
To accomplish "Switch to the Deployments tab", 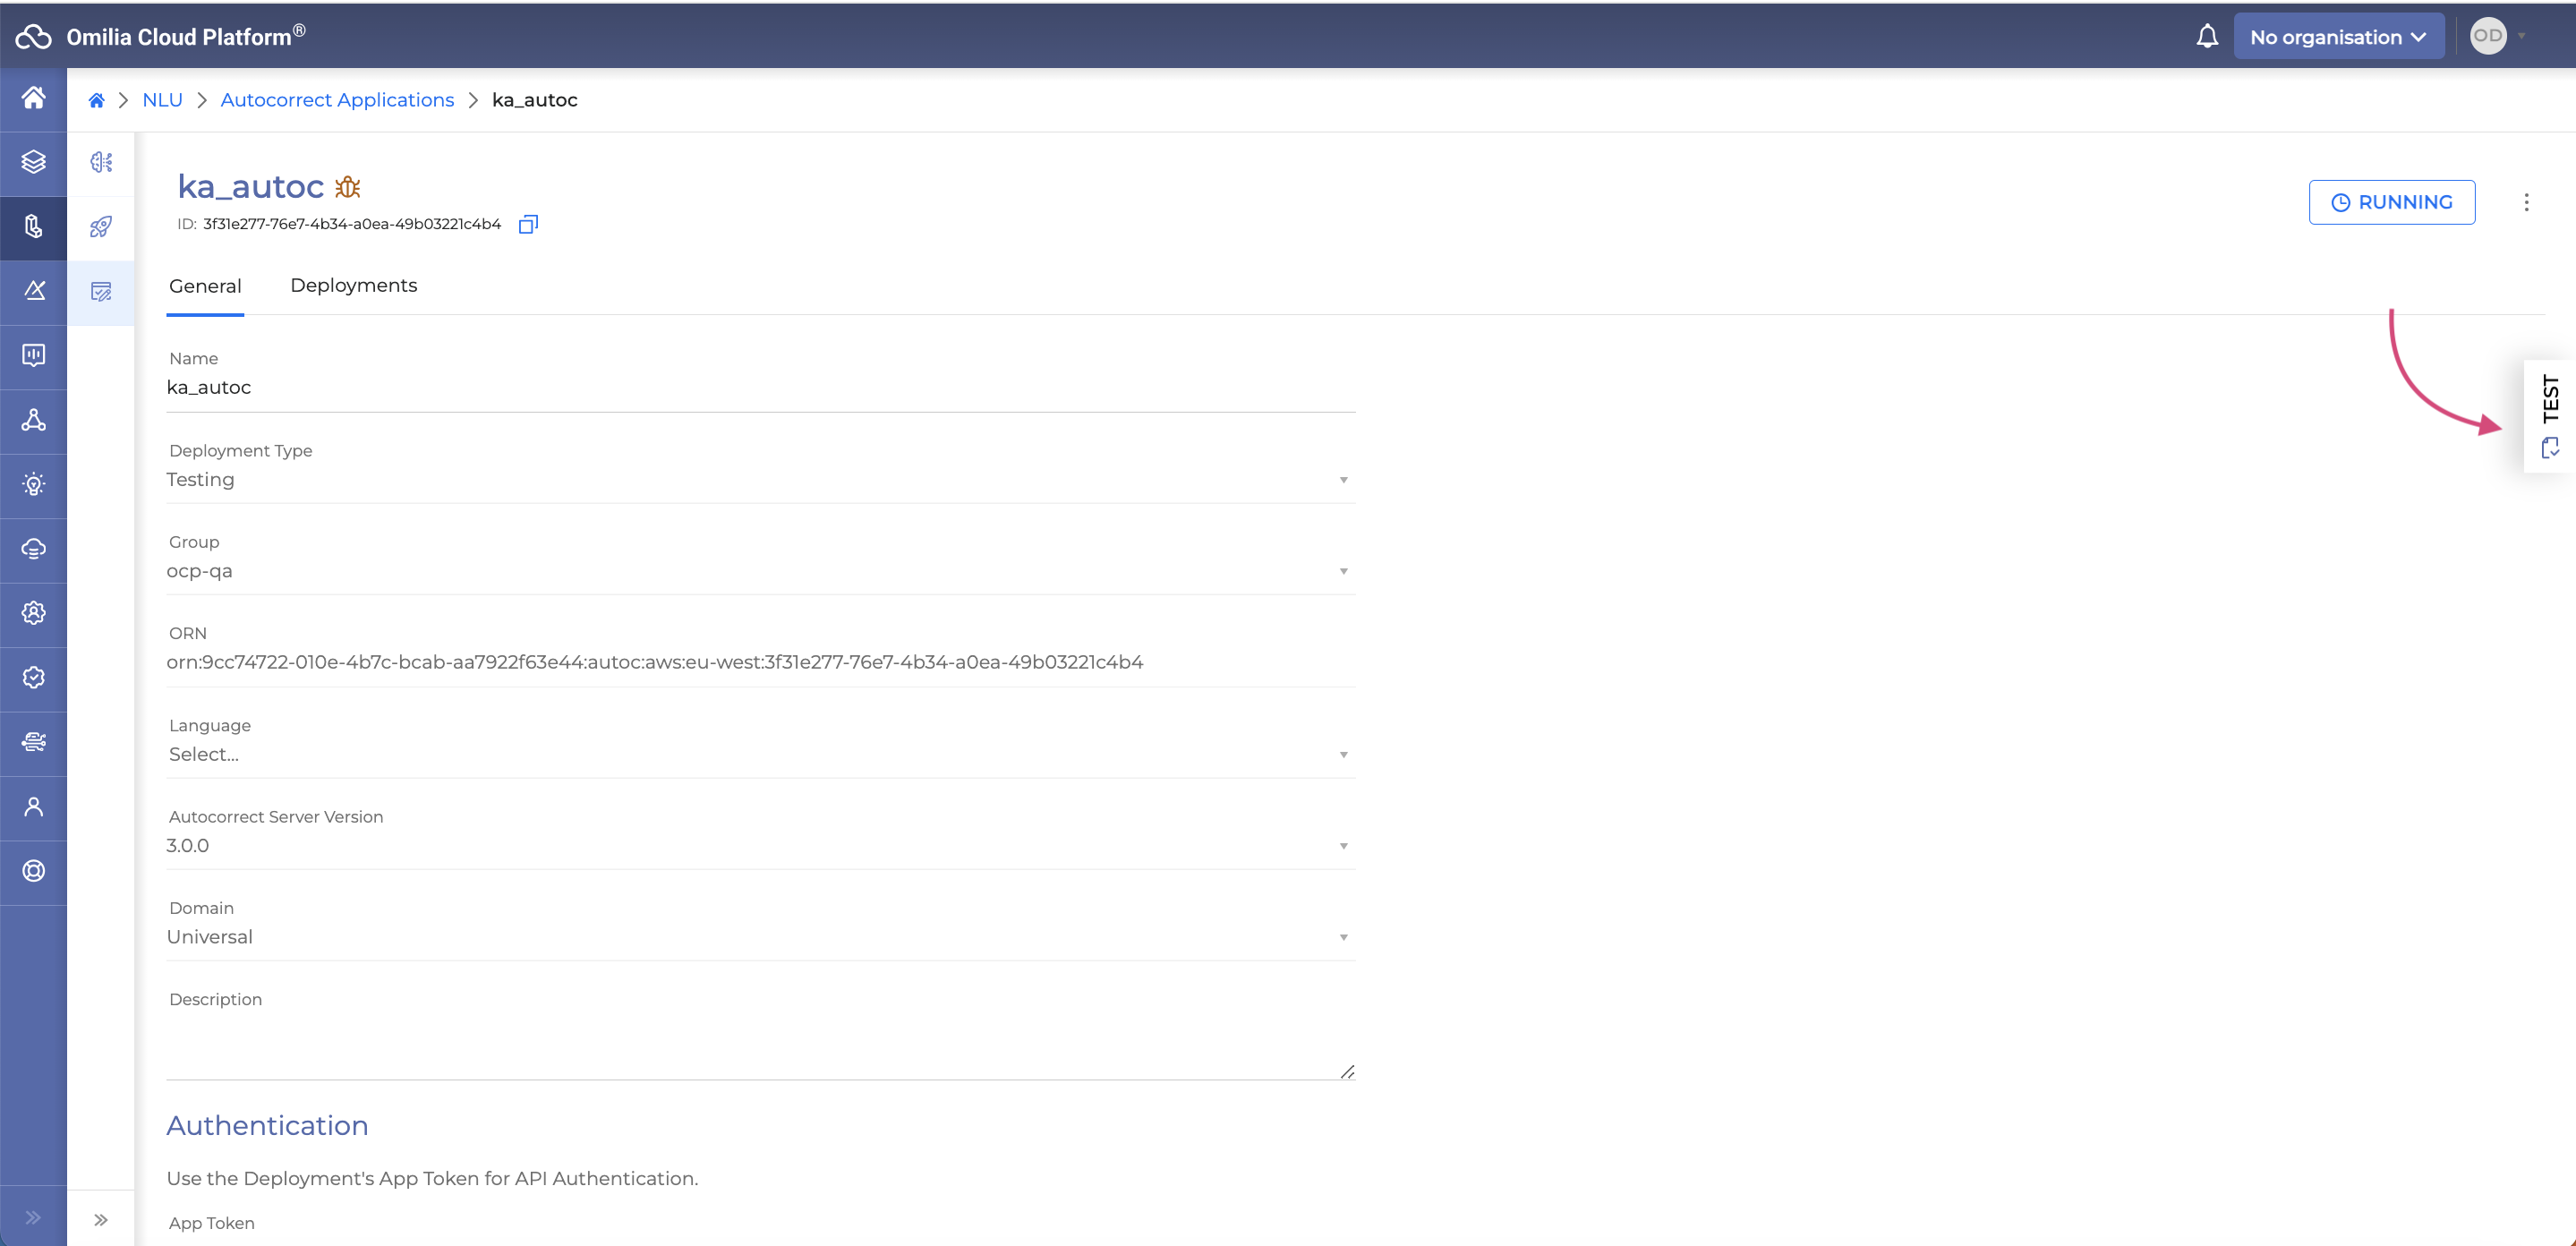I will click(x=354, y=285).
